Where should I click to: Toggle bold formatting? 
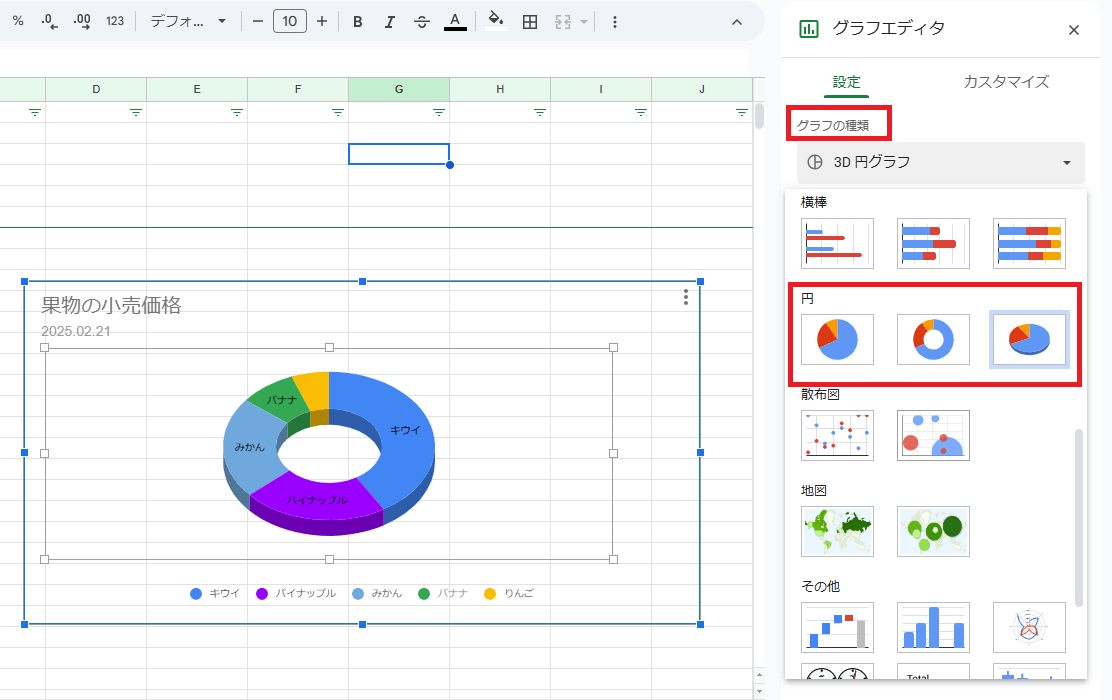tap(357, 22)
